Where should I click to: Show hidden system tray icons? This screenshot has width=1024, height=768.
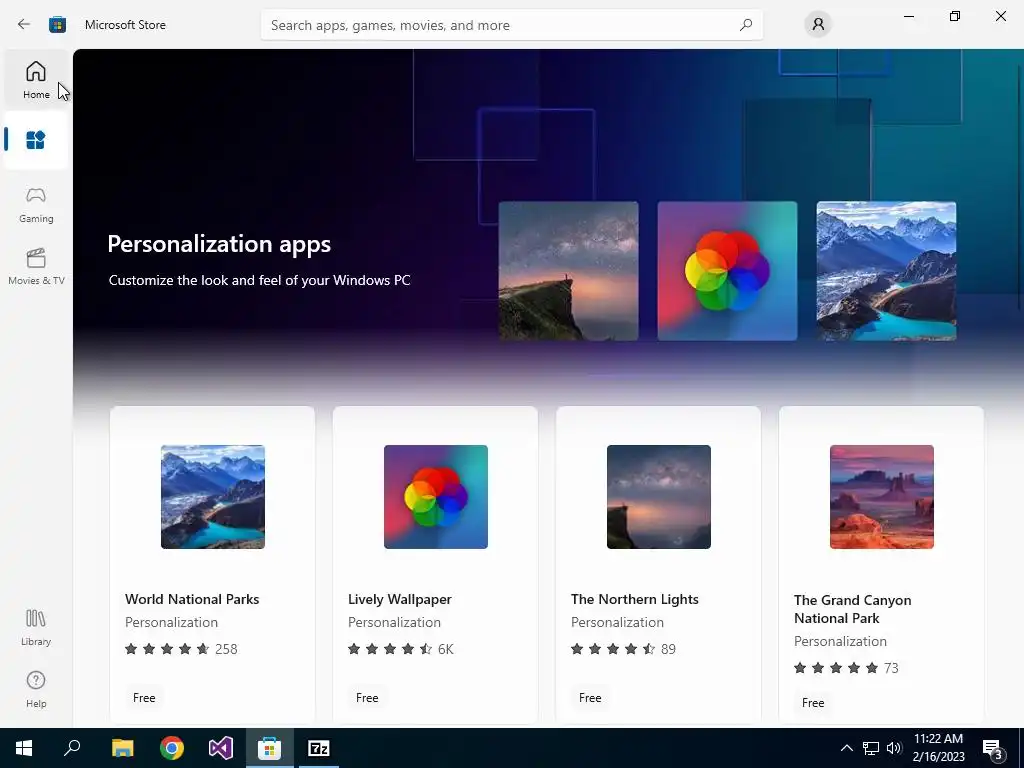[x=846, y=748]
